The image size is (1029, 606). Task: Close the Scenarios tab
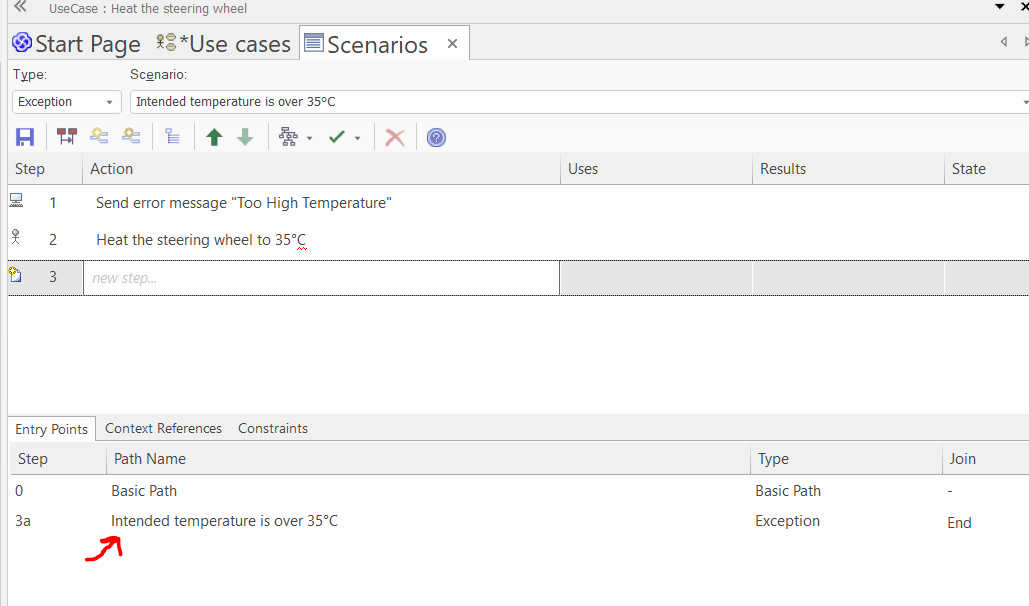(x=452, y=44)
